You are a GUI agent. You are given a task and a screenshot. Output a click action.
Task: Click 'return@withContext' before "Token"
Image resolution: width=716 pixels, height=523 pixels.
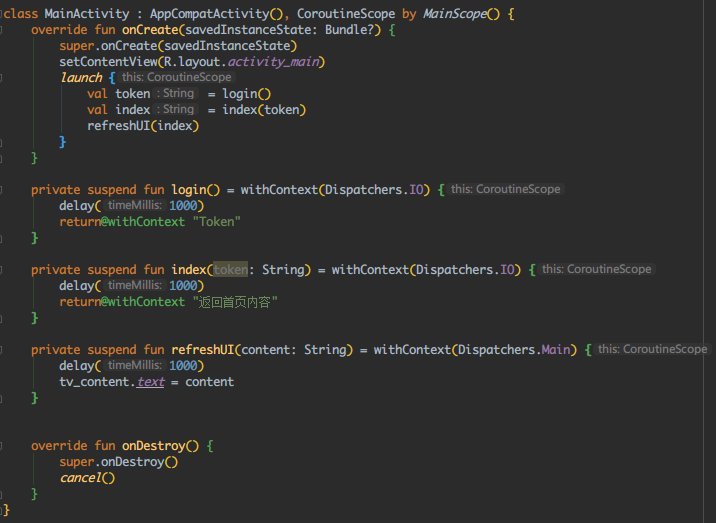[122, 222]
